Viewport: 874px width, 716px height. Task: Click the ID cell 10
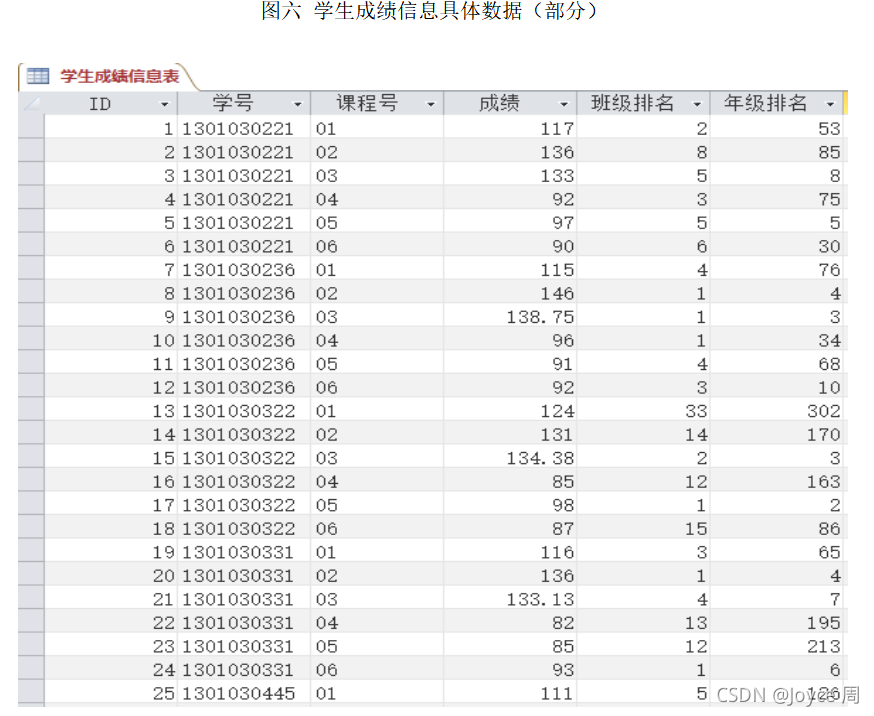(110, 339)
